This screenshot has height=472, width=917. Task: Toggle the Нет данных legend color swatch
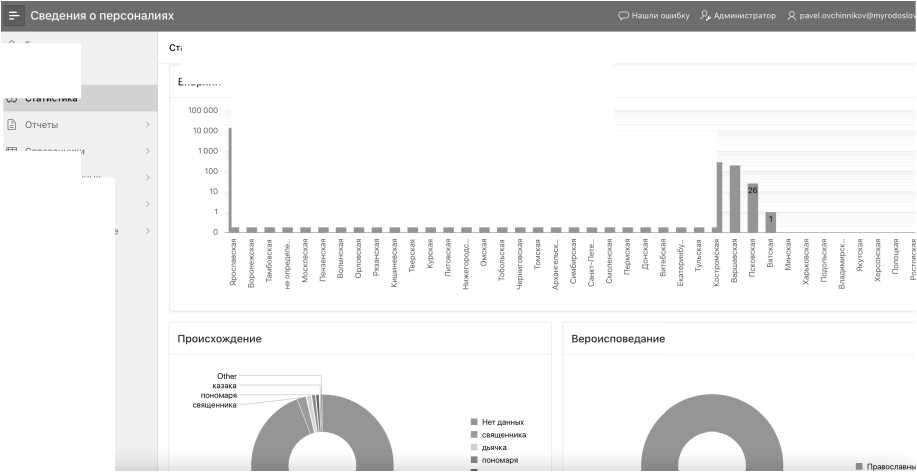[x=474, y=422]
